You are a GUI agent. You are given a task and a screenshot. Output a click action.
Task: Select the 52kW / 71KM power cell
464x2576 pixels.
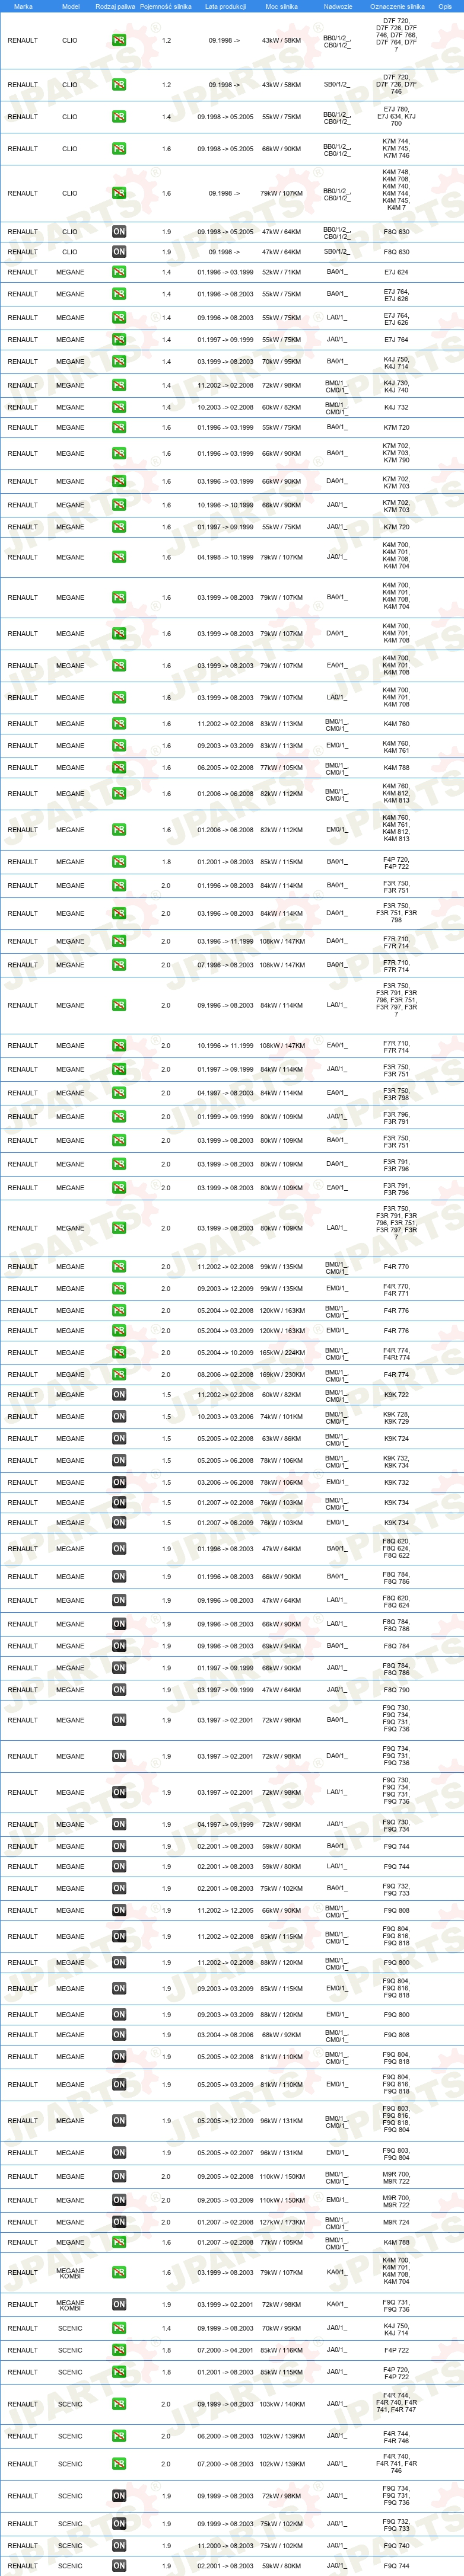click(x=282, y=272)
